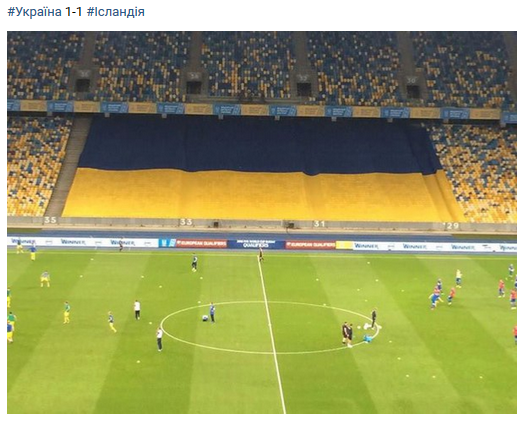Click the blue stripe of the giant flag
This screenshot has width=526, height=426.
(x=258, y=144)
